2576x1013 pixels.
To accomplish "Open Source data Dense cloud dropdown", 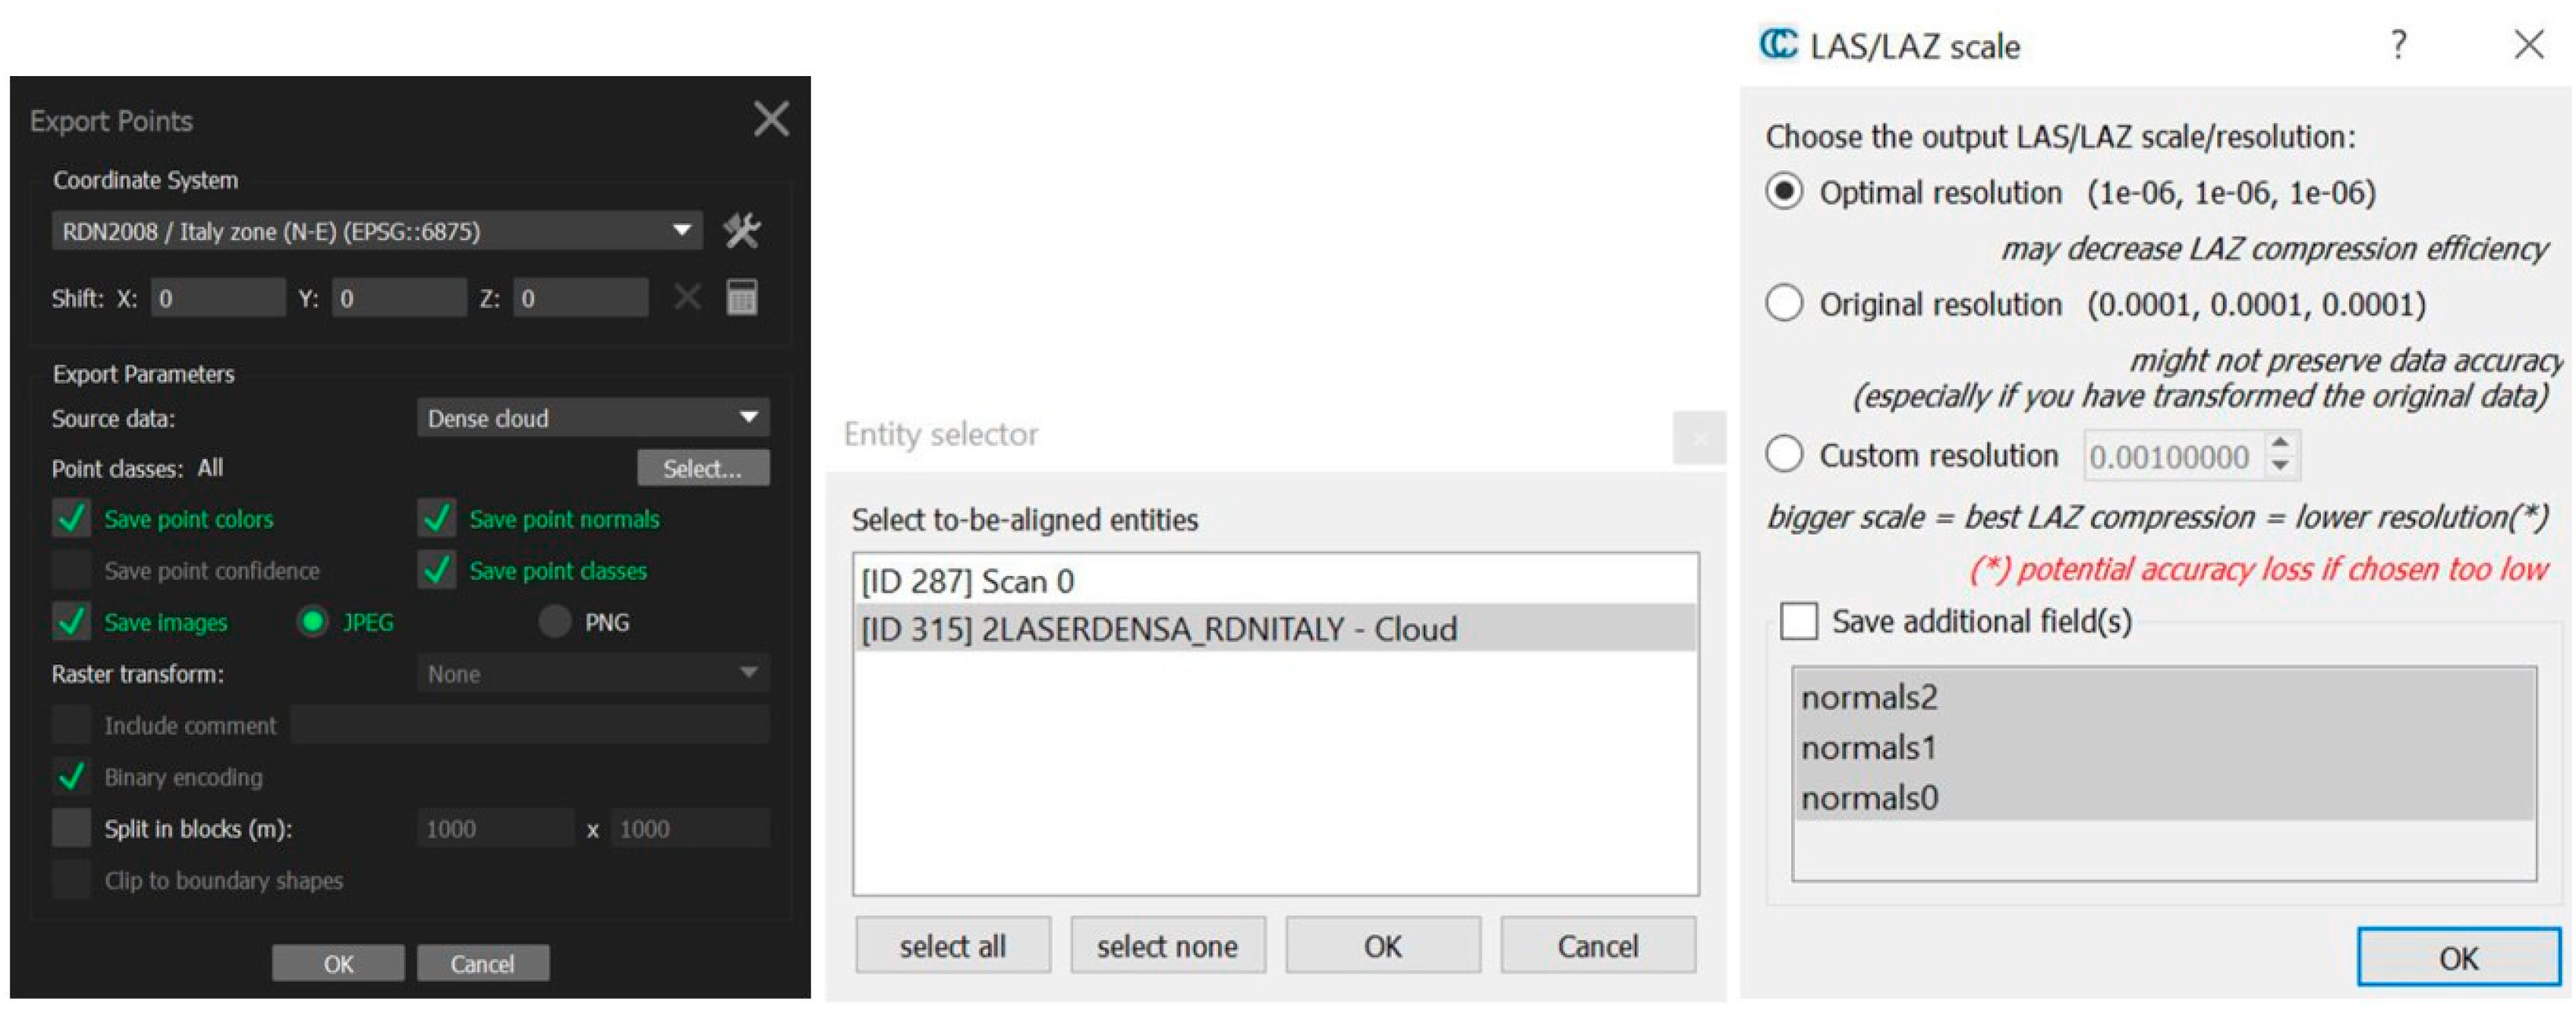I will click(x=592, y=418).
